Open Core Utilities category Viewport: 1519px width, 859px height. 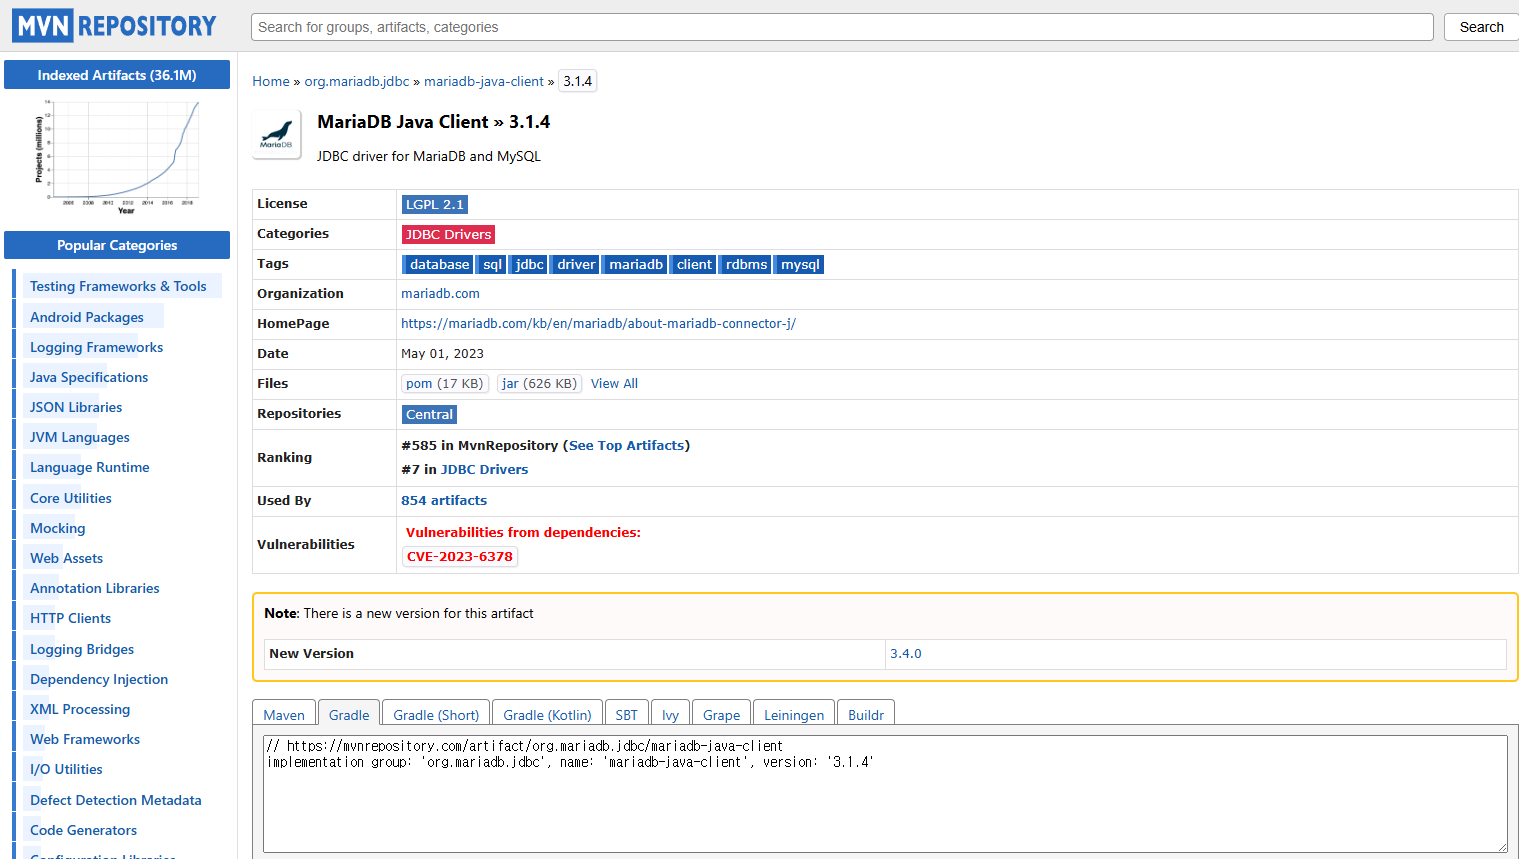click(x=71, y=498)
